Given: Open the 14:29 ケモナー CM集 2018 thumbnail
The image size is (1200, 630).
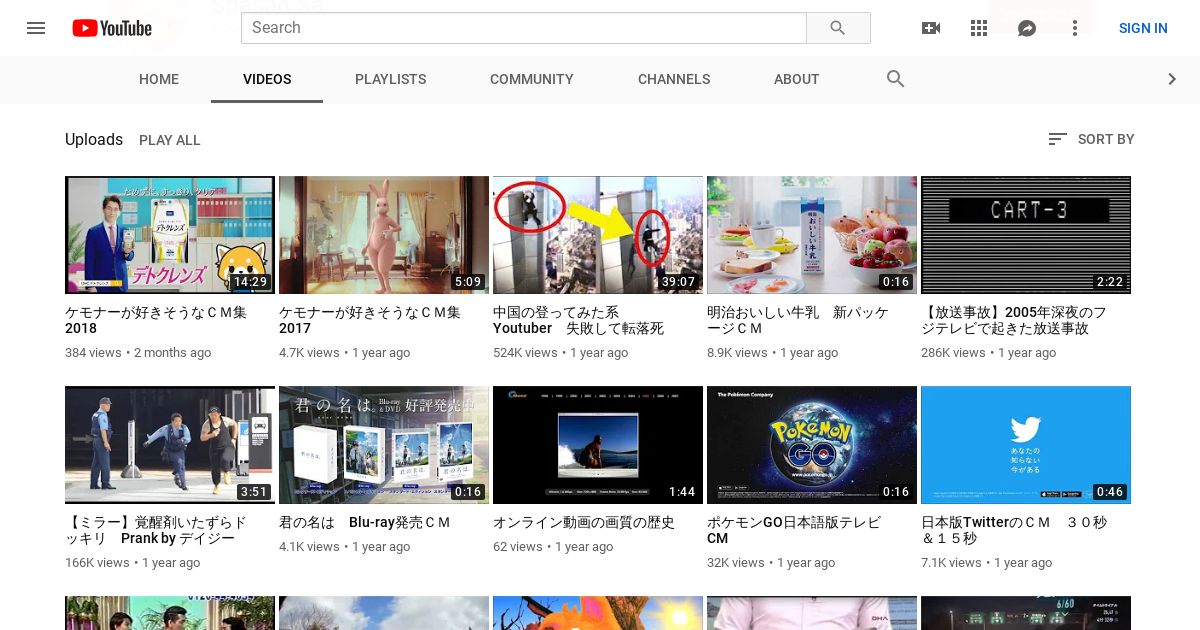Looking at the screenshot, I should coord(170,235).
